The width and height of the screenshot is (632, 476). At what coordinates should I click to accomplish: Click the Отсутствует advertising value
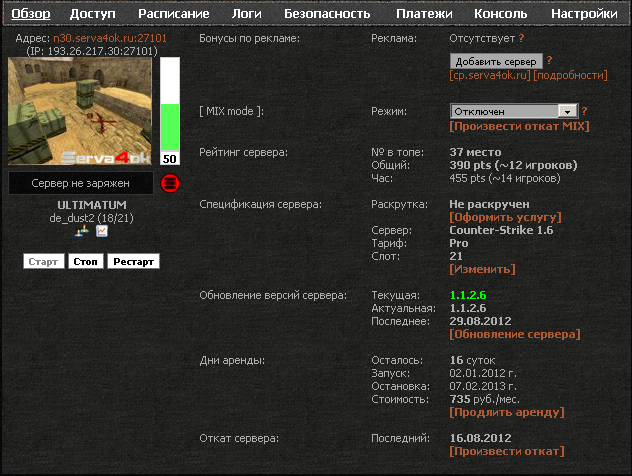[482, 38]
